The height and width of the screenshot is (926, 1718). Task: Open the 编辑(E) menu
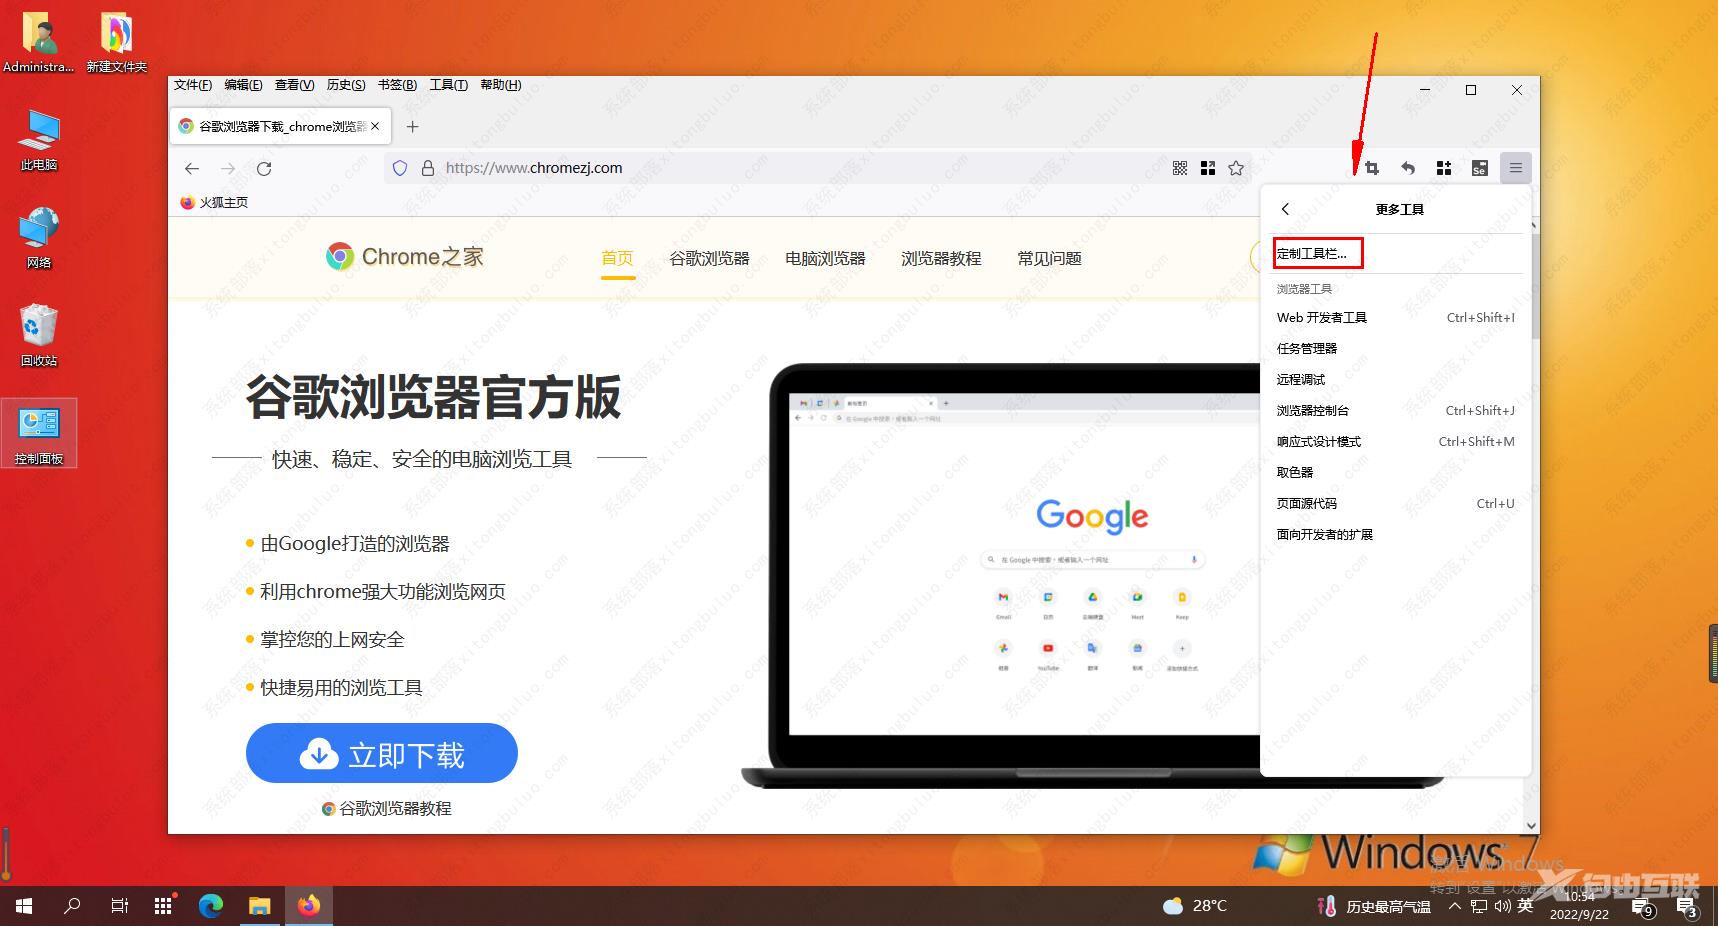click(x=243, y=85)
